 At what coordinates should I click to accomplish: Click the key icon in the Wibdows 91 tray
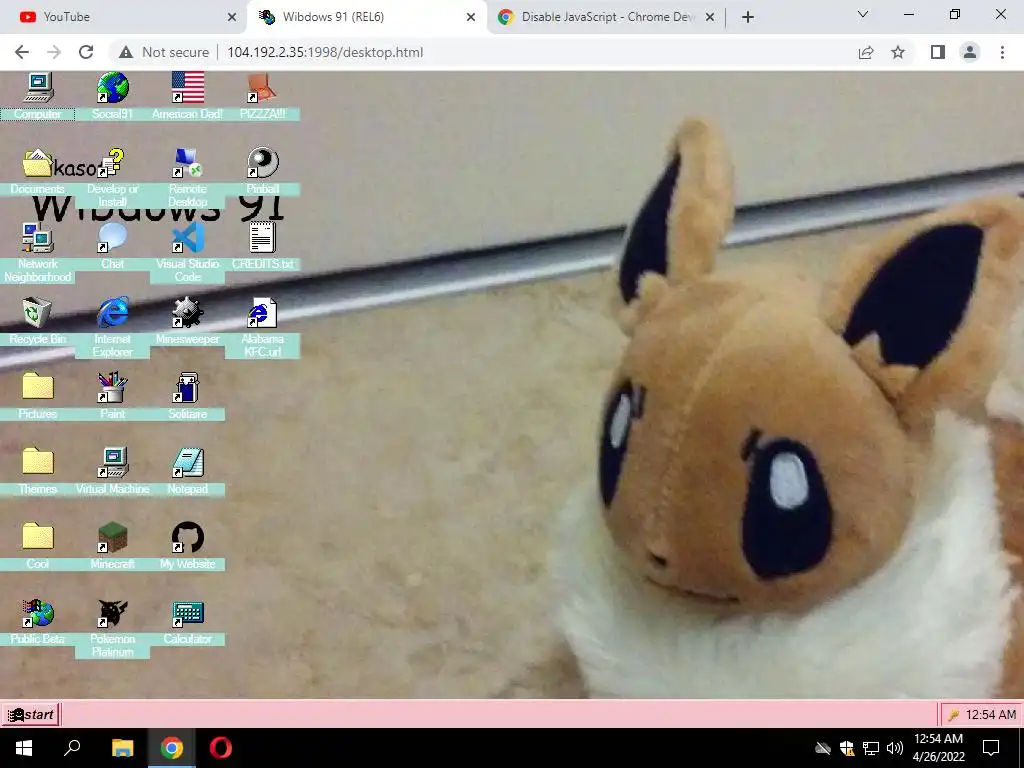coord(953,715)
